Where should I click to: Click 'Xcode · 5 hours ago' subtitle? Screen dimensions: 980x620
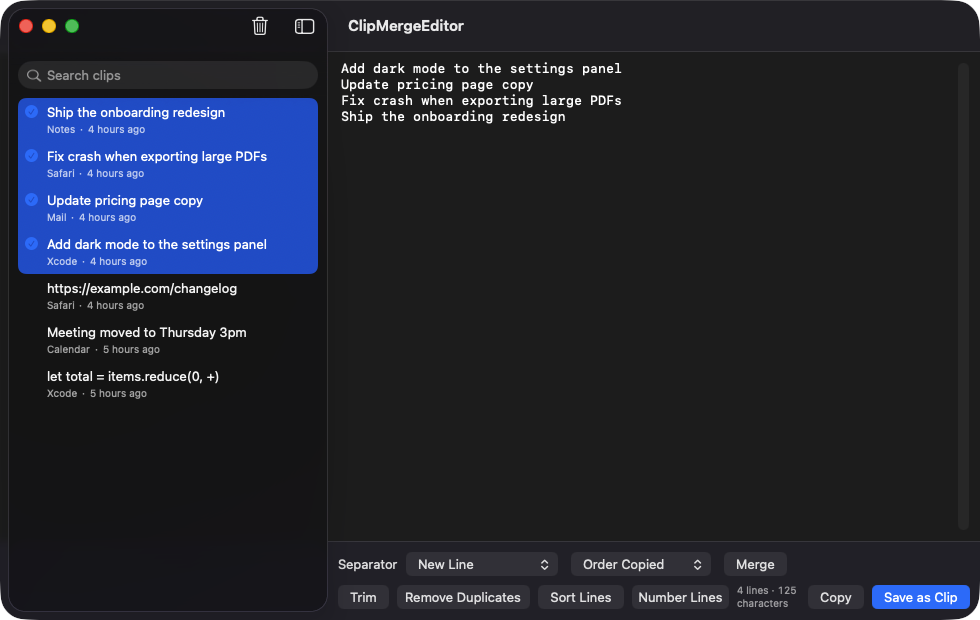[x=97, y=393]
